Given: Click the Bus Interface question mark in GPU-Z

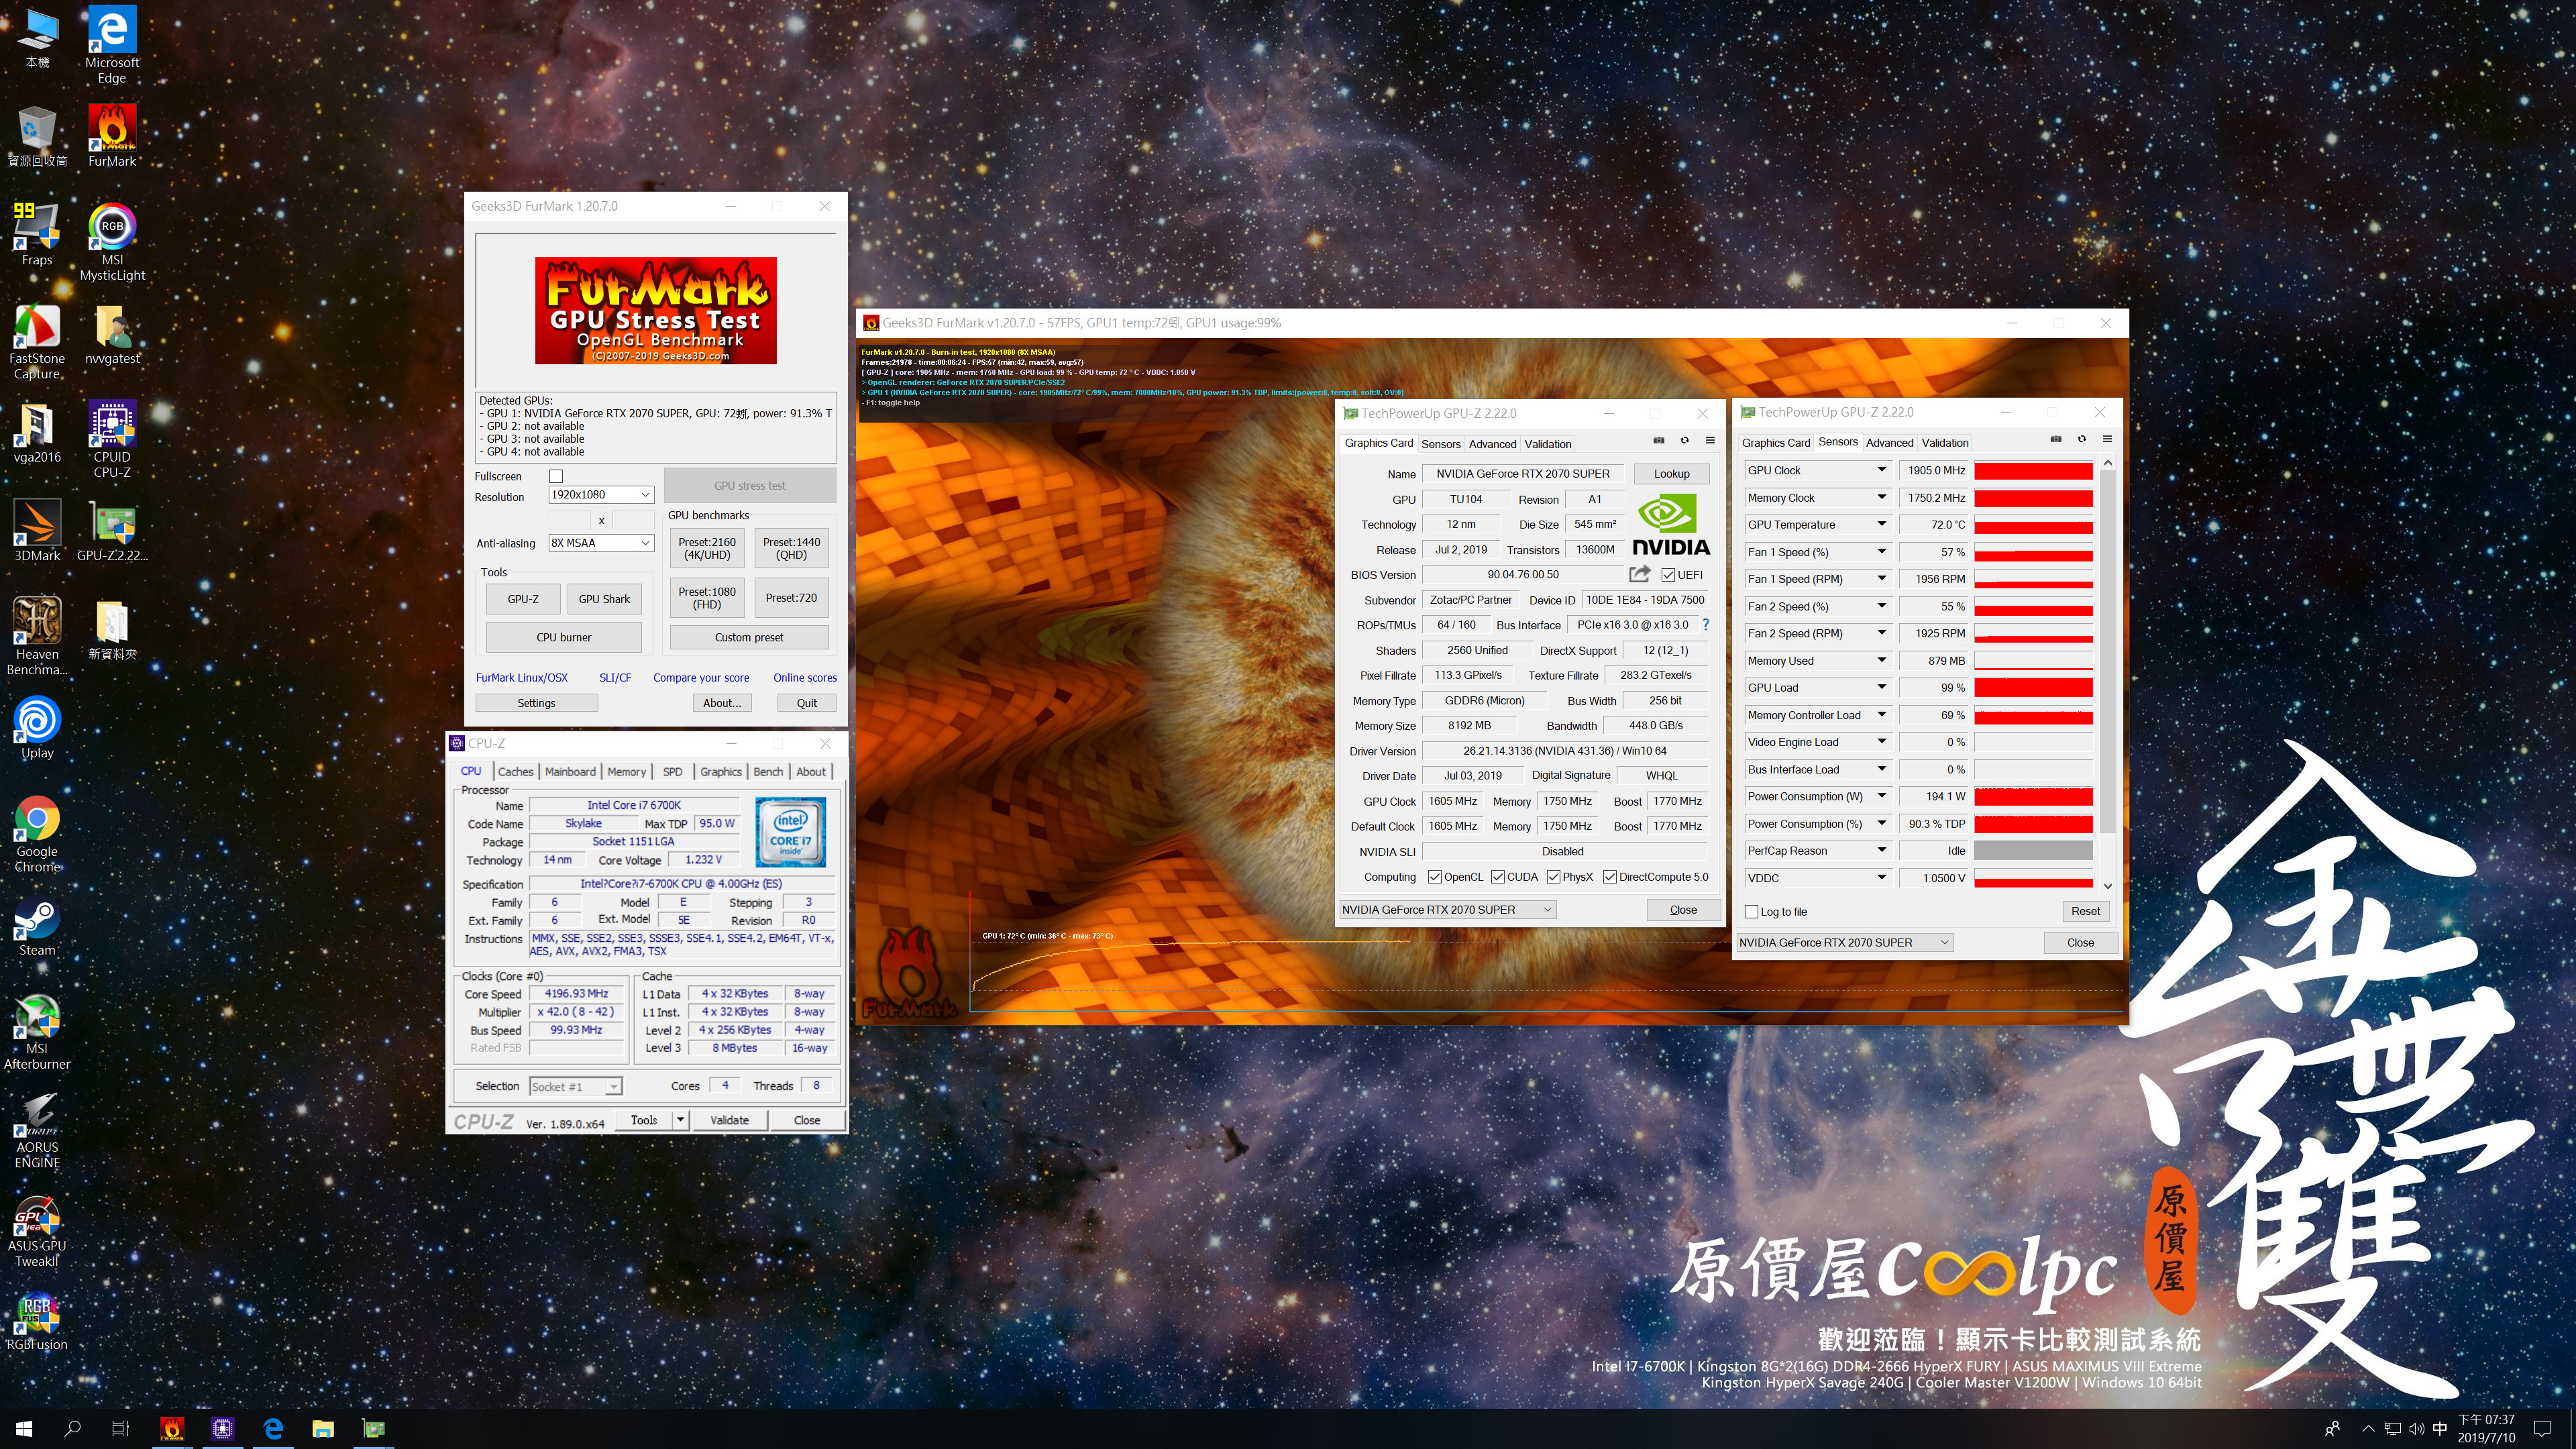Looking at the screenshot, I should point(1705,624).
